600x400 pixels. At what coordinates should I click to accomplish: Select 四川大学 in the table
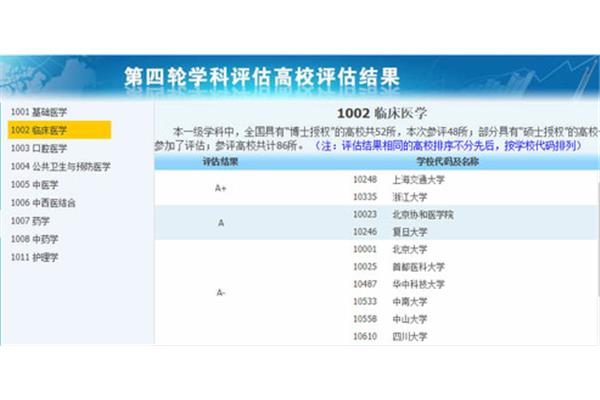point(410,336)
